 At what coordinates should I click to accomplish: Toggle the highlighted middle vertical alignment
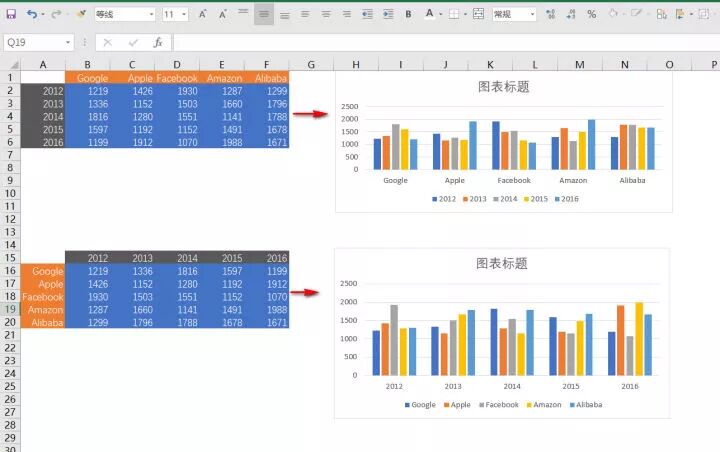point(264,14)
